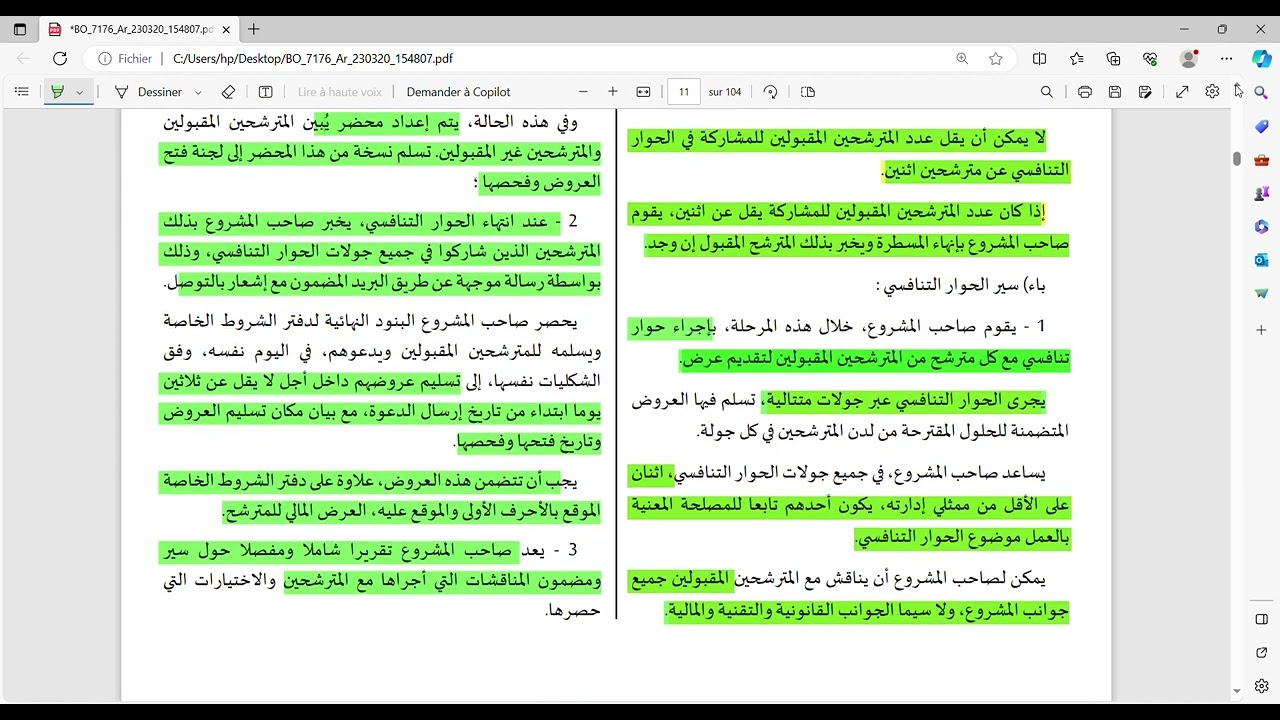Click Lire à haute voix
Image resolution: width=1280 pixels, height=720 pixels.
coord(340,92)
